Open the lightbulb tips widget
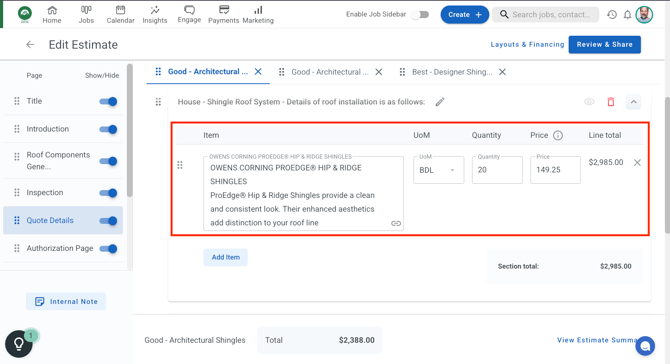This screenshot has height=364, width=670. point(19,343)
